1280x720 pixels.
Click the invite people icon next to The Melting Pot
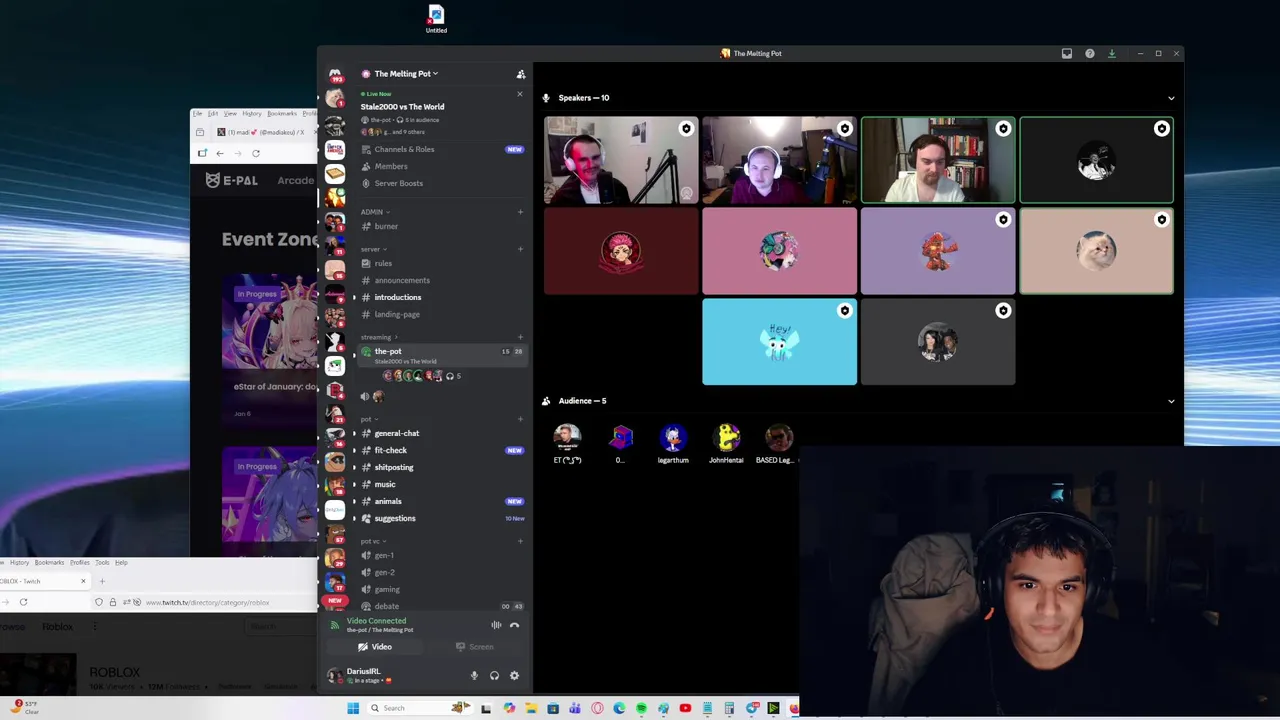(520, 74)
